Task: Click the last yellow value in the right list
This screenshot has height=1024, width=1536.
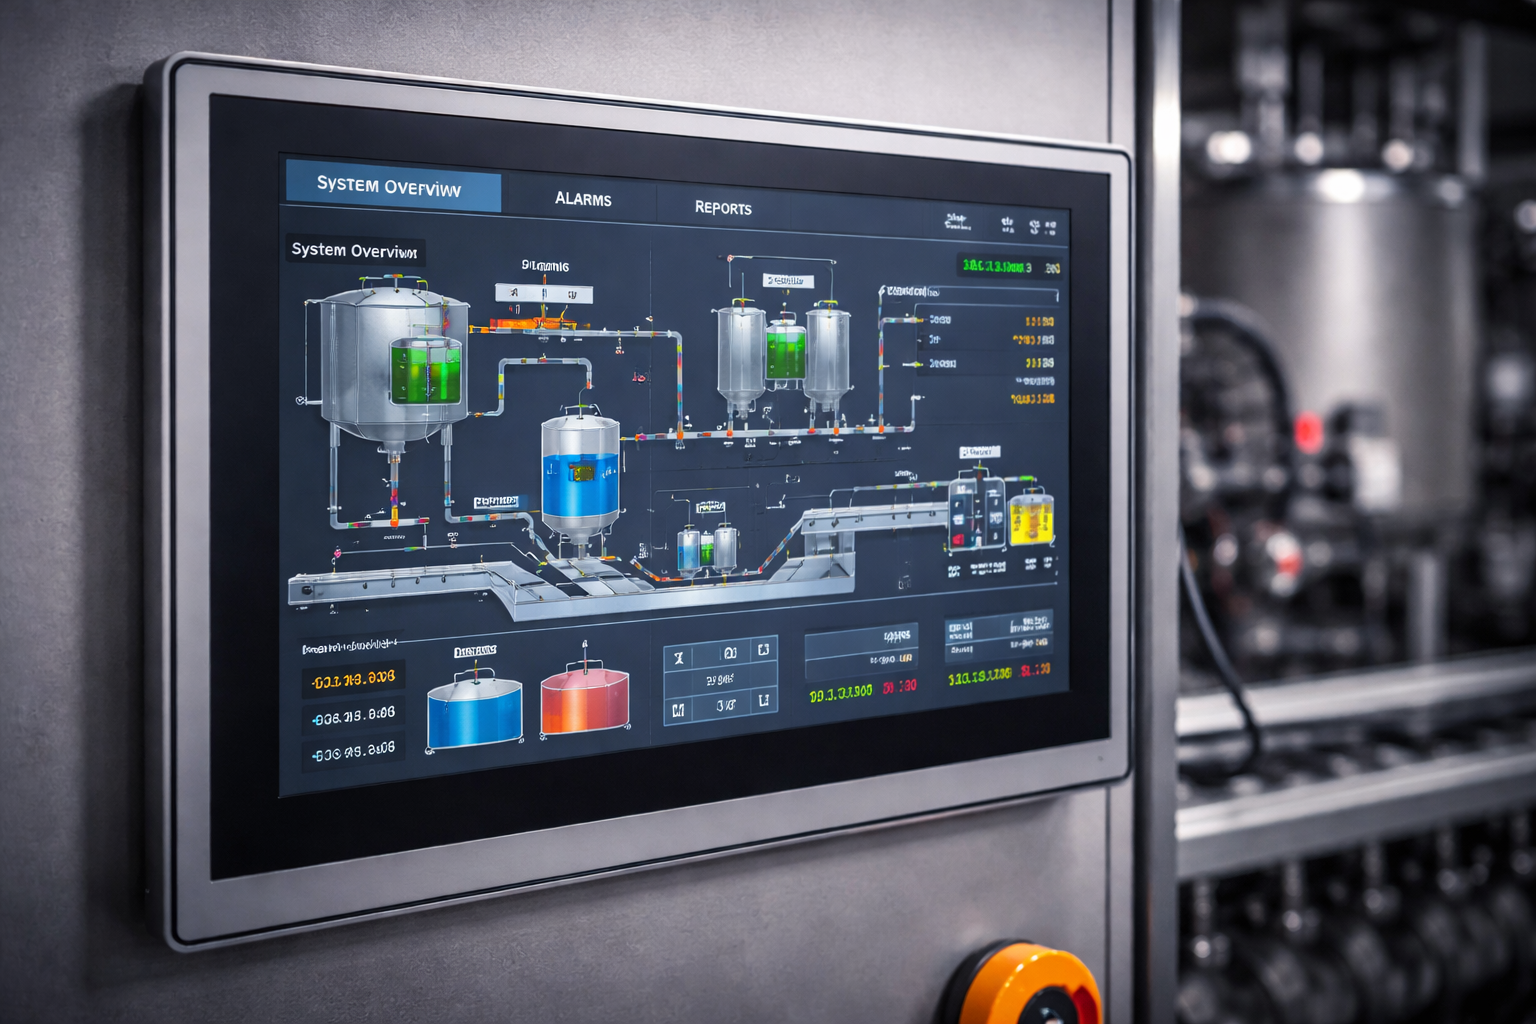Action: click(1033, 399)
